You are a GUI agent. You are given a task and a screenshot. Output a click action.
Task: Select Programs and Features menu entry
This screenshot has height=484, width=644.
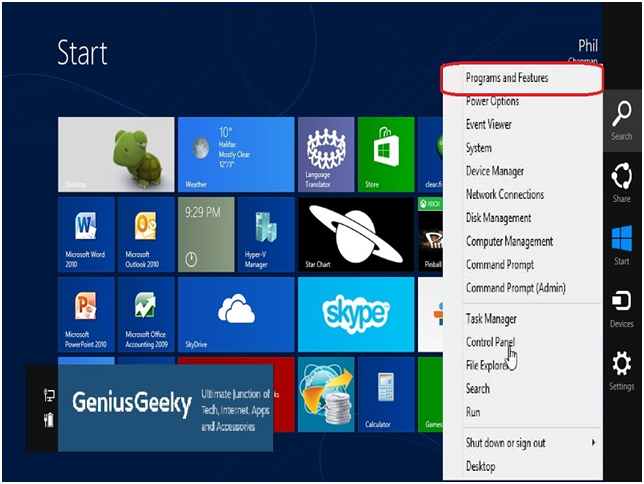(522, 78)
